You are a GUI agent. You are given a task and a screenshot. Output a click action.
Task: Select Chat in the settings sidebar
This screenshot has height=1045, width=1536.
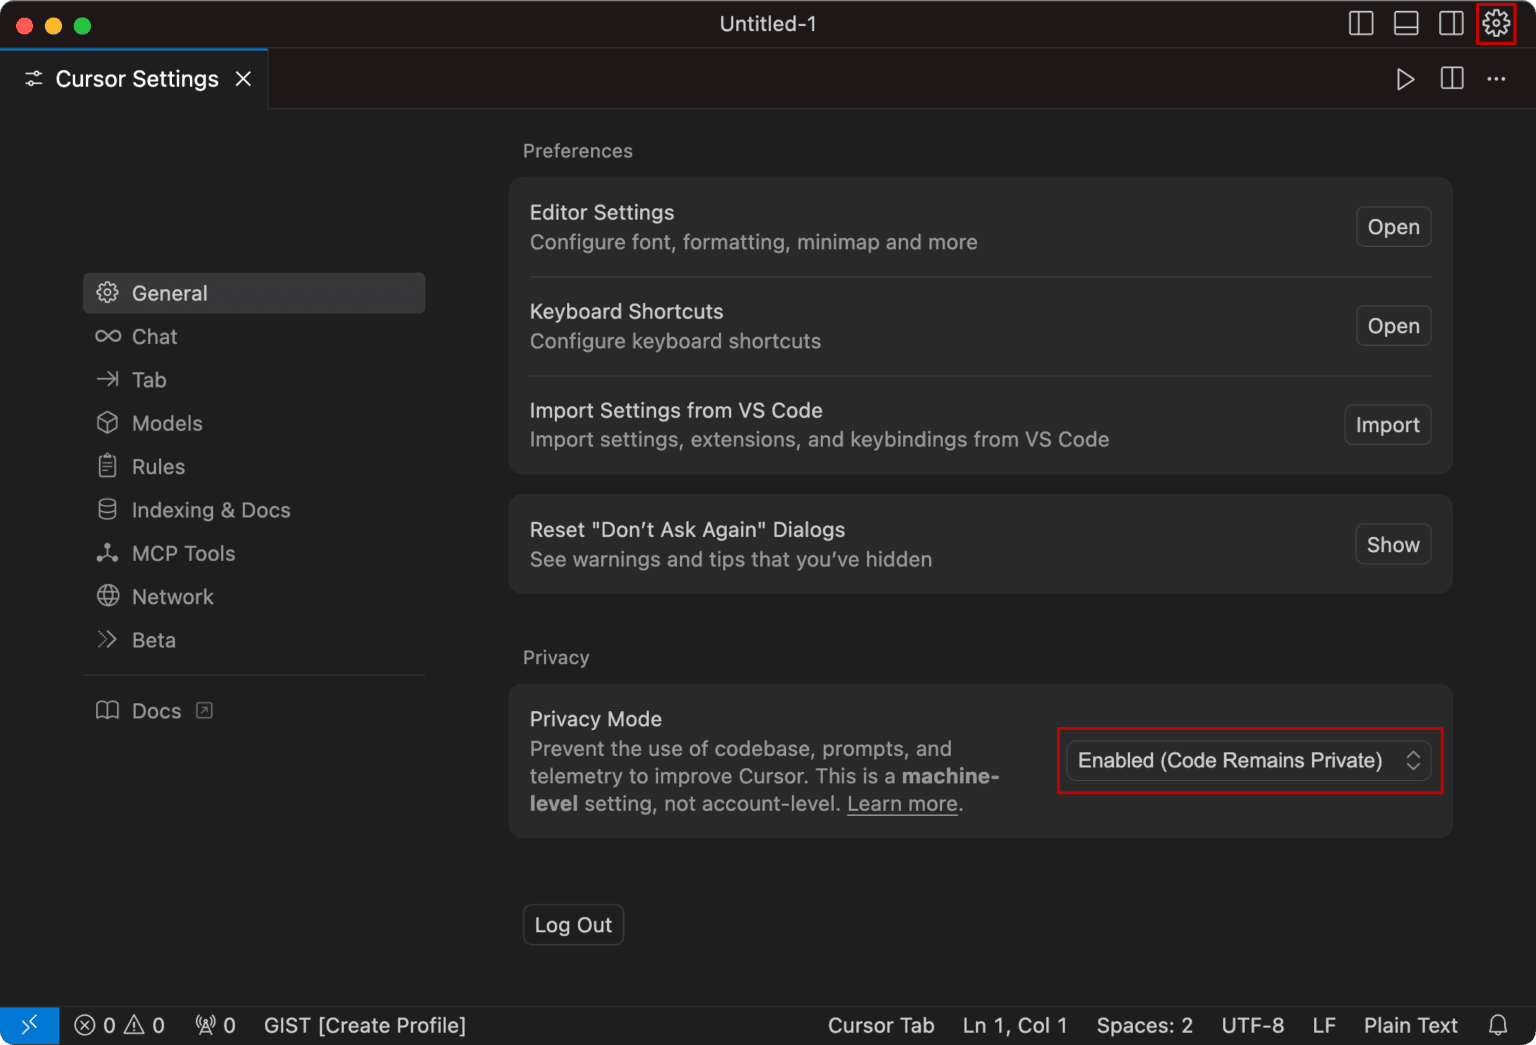pos(154,337)
